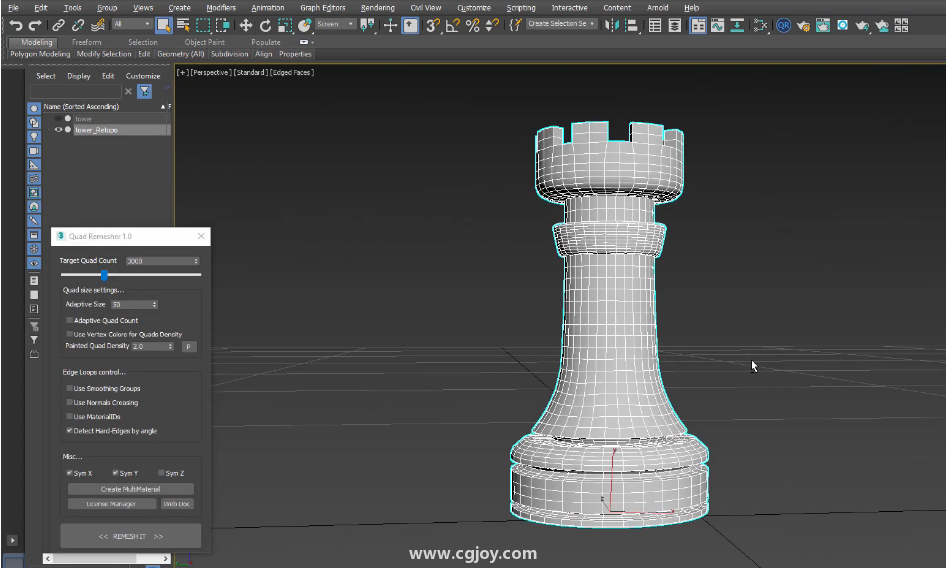Click the blue QR Quad Remesher icon
Image resolution: width=946 pixels, height=568 pixels.
click(x=783, y=25)
